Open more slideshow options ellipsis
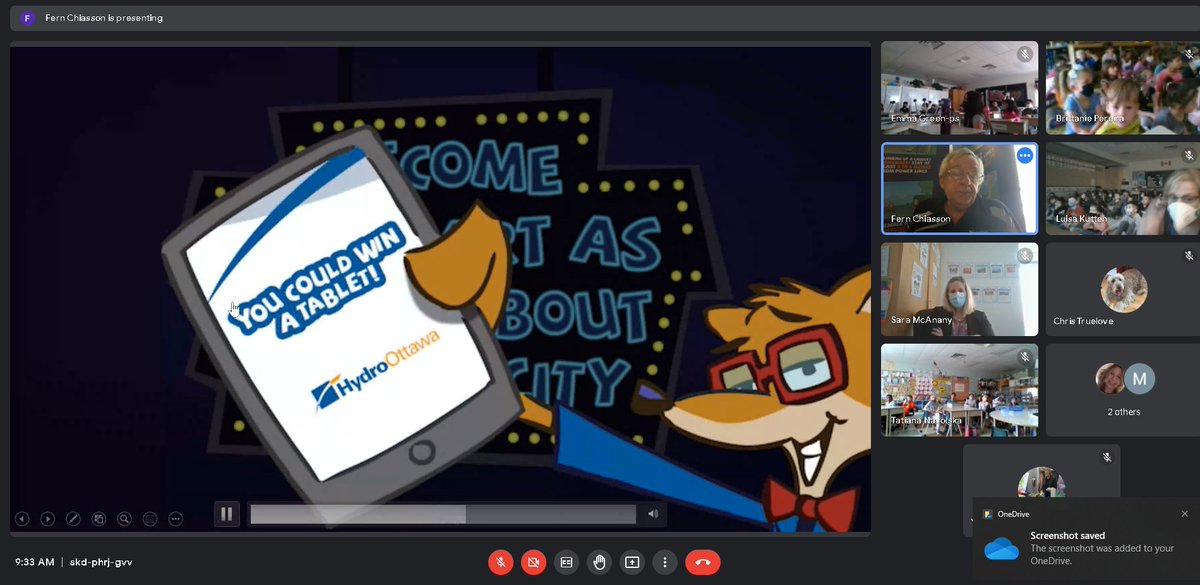The height and width of the screenshot is (585, 1200). click(x=176, y=519)
